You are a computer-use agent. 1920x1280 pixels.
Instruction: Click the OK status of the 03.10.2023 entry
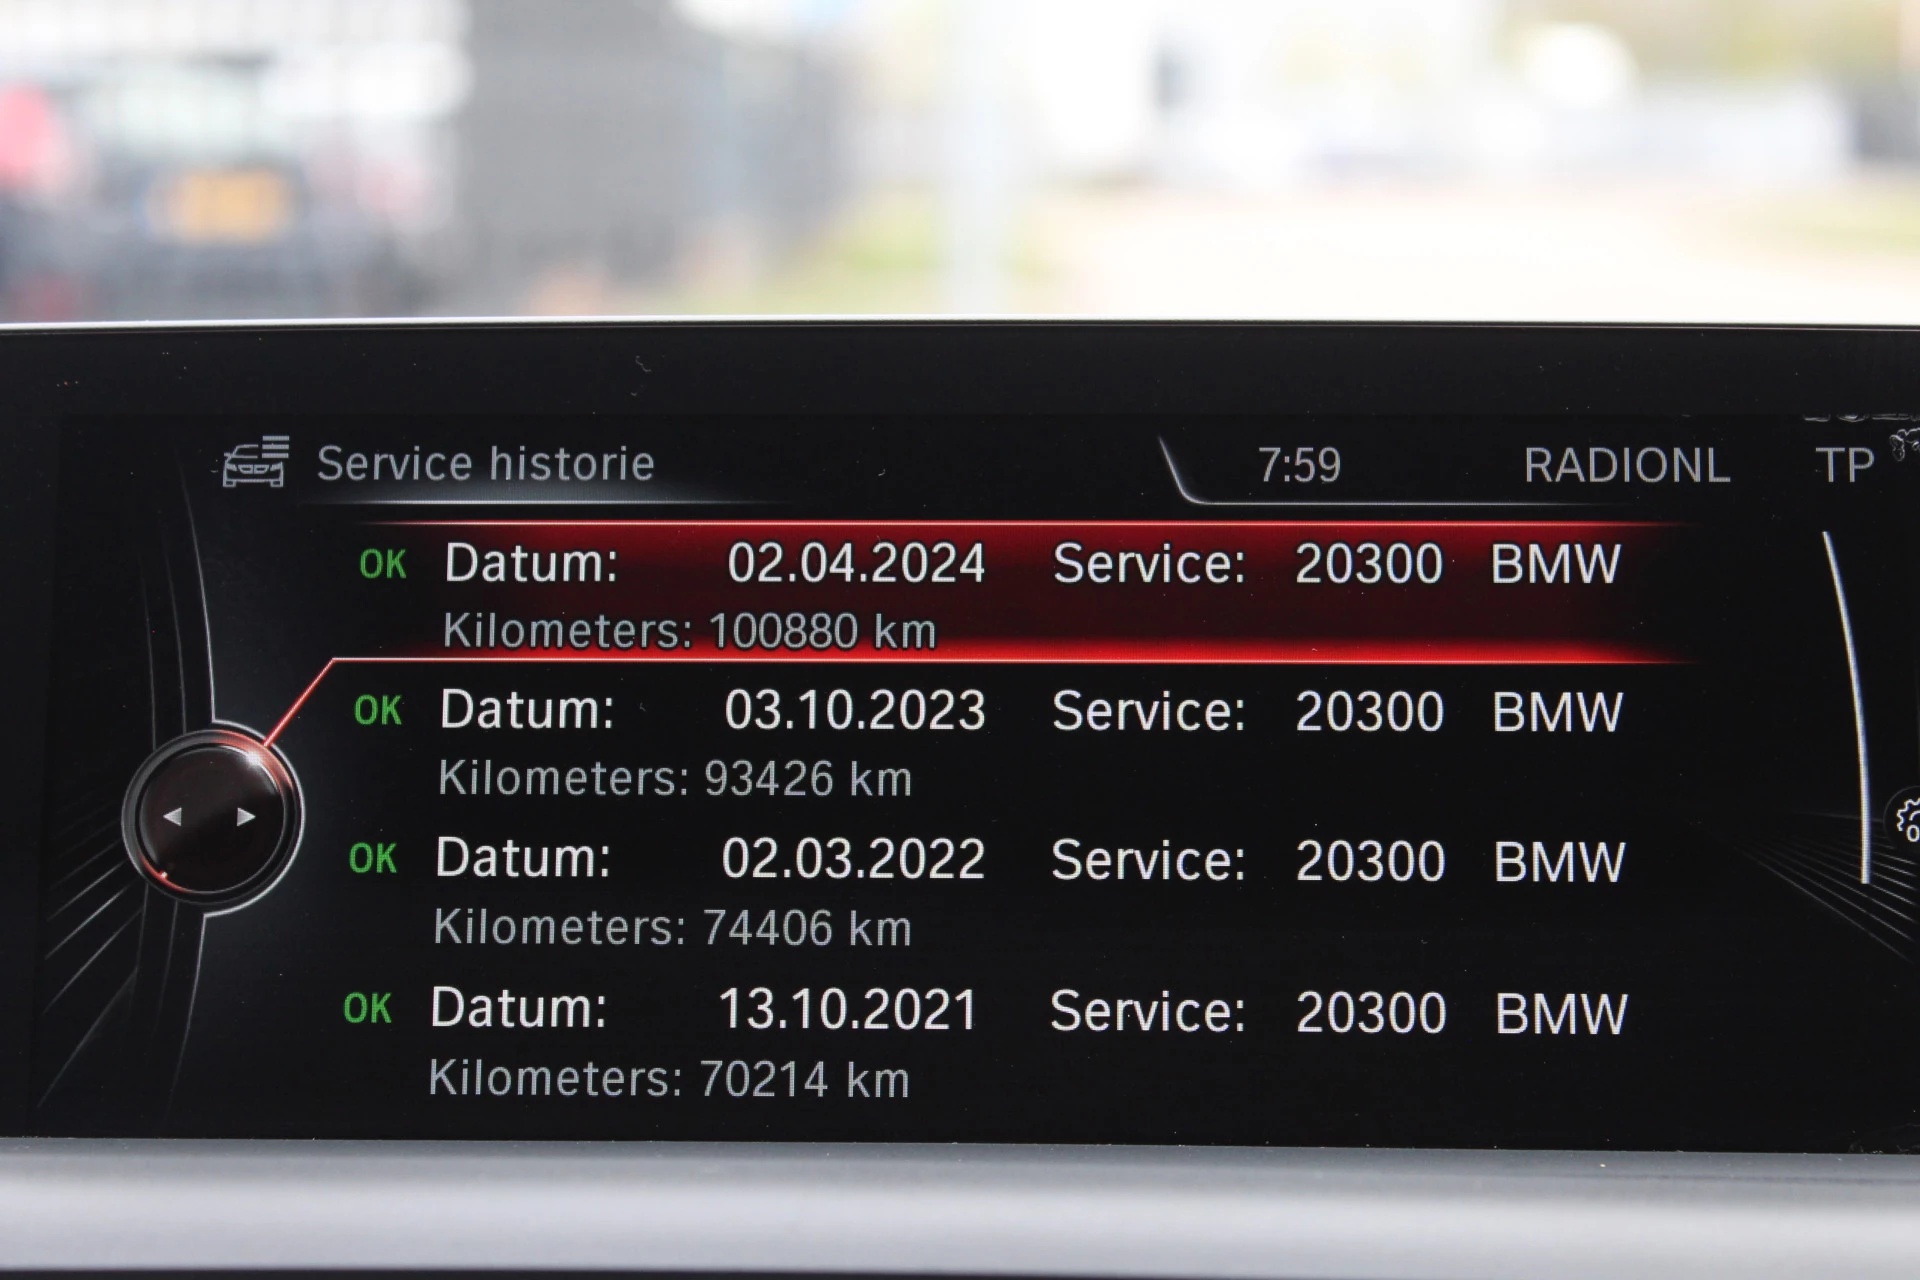[378, 711]
